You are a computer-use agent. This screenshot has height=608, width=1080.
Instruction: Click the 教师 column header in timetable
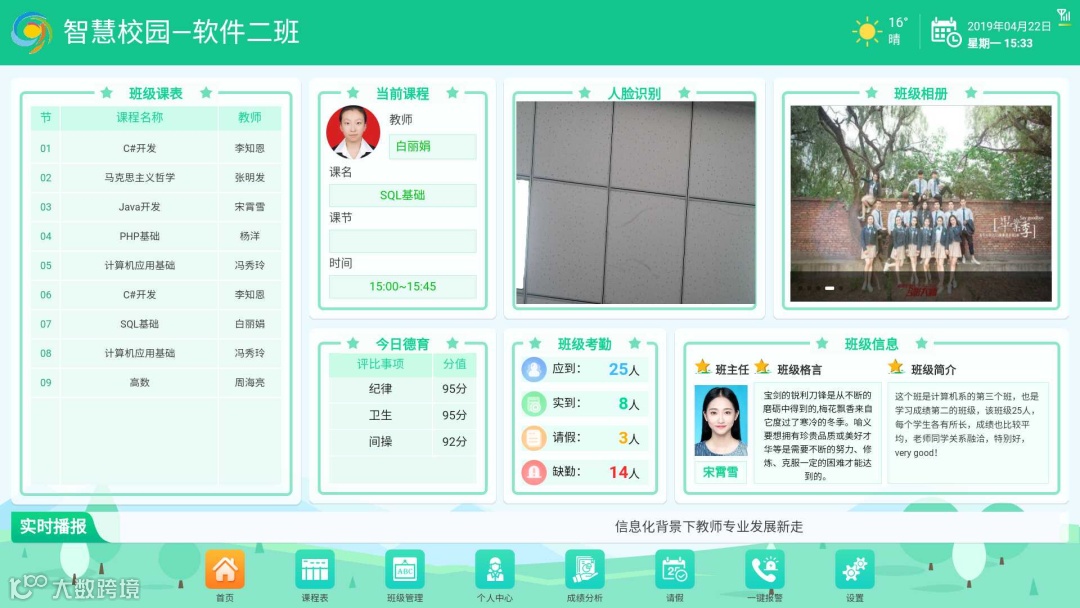(x=250, y=118)
